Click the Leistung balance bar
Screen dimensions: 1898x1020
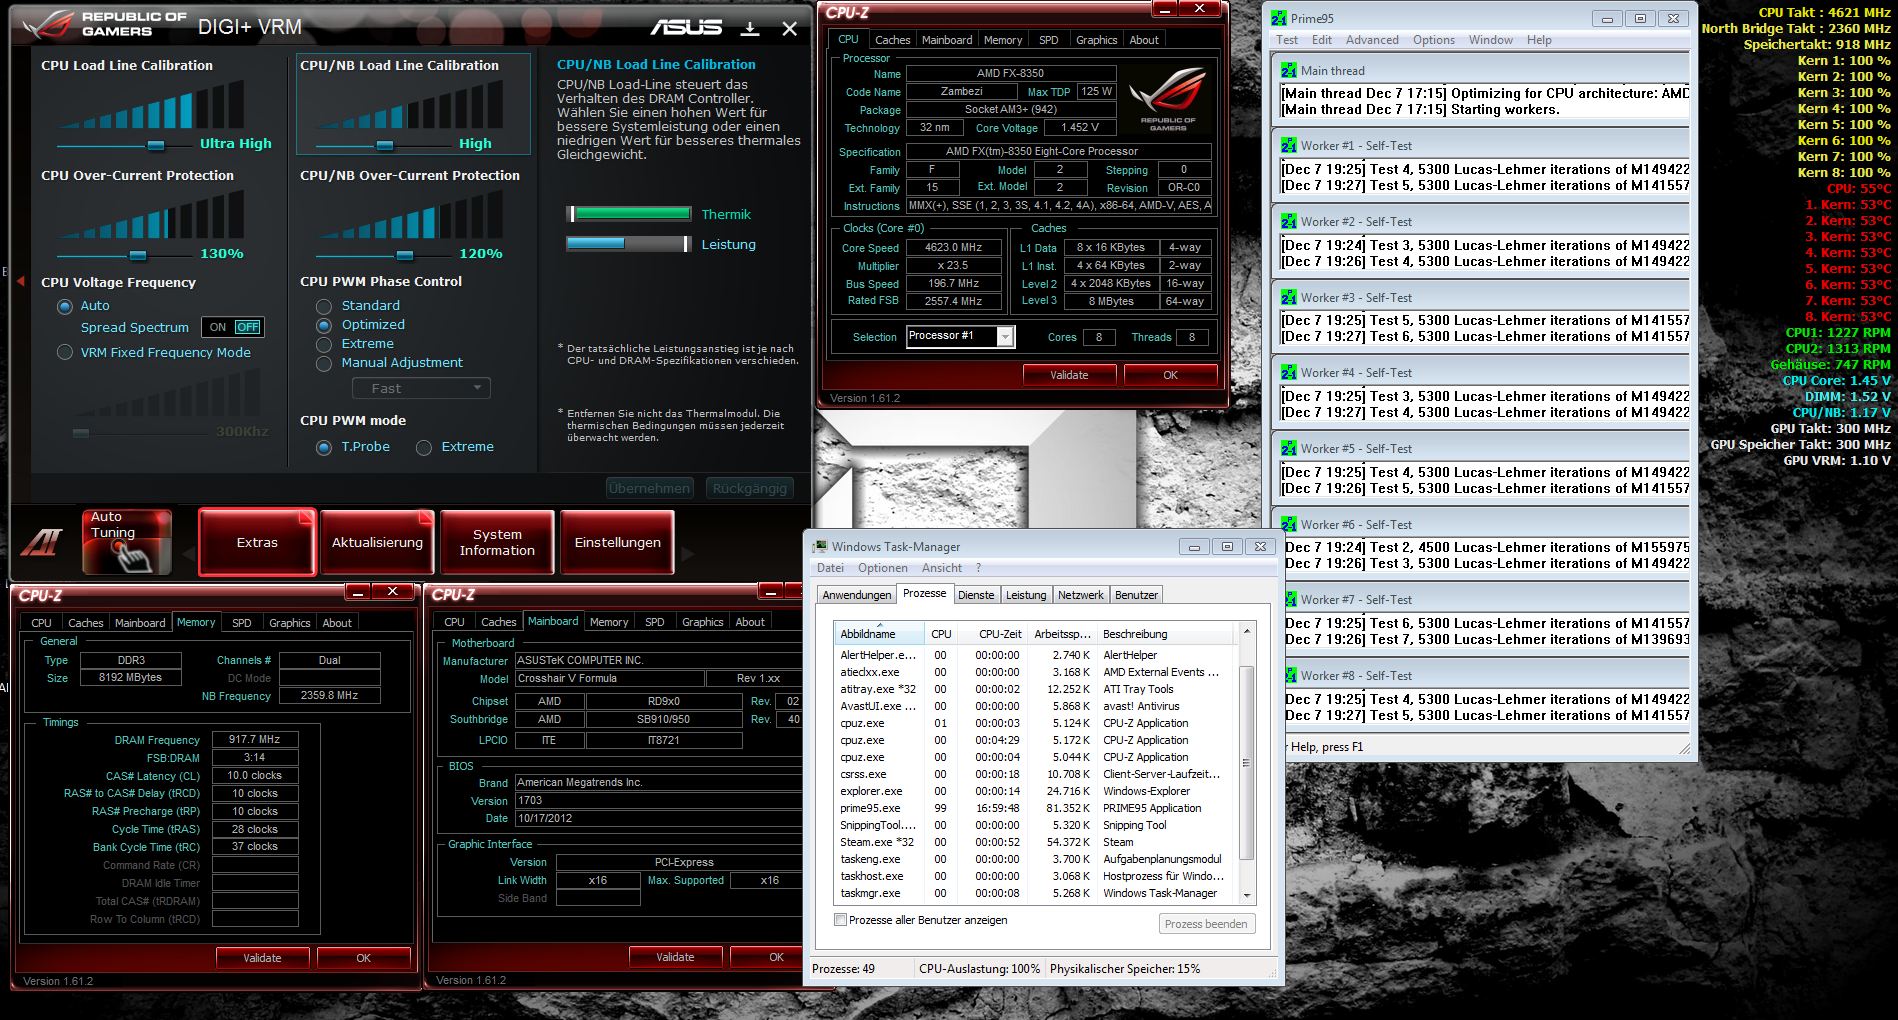pyautogui.click(x=629, y=244)
